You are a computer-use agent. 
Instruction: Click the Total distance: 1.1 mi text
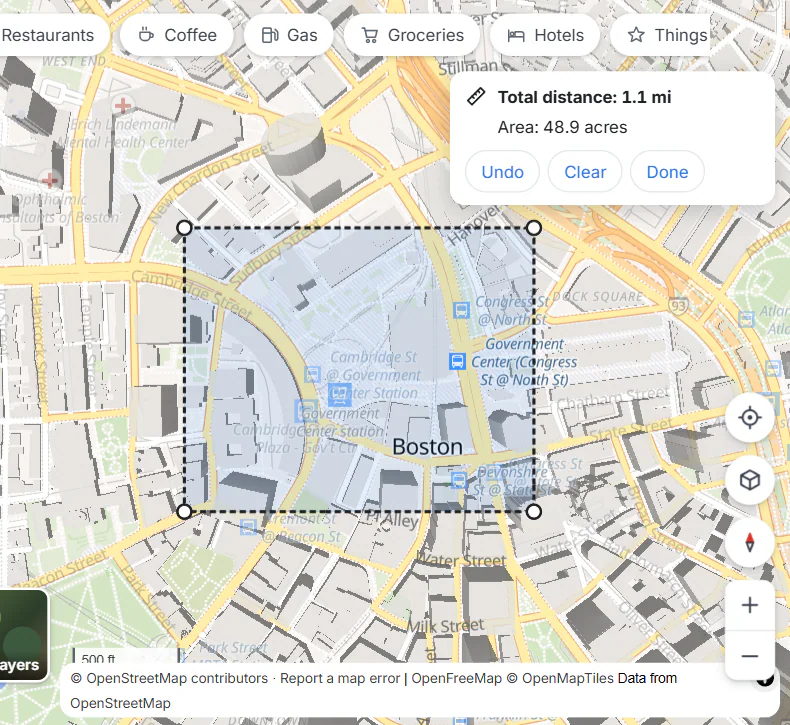click(584, 97)
